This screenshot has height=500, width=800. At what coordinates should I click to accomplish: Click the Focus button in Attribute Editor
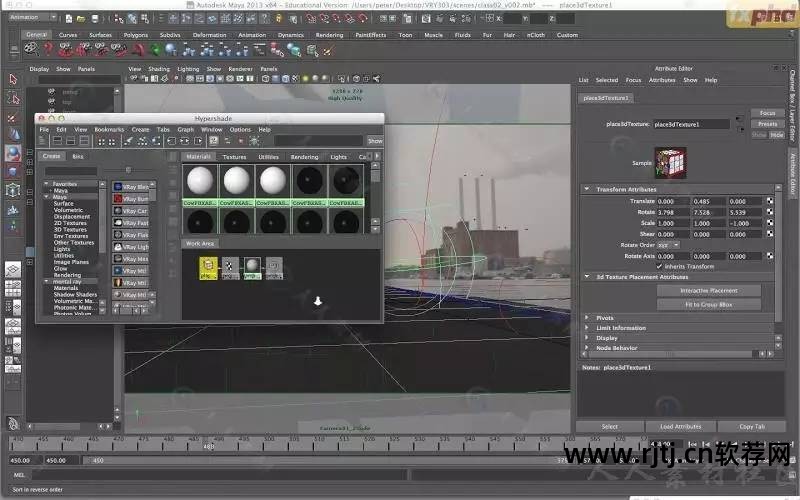tap(767, 113)
